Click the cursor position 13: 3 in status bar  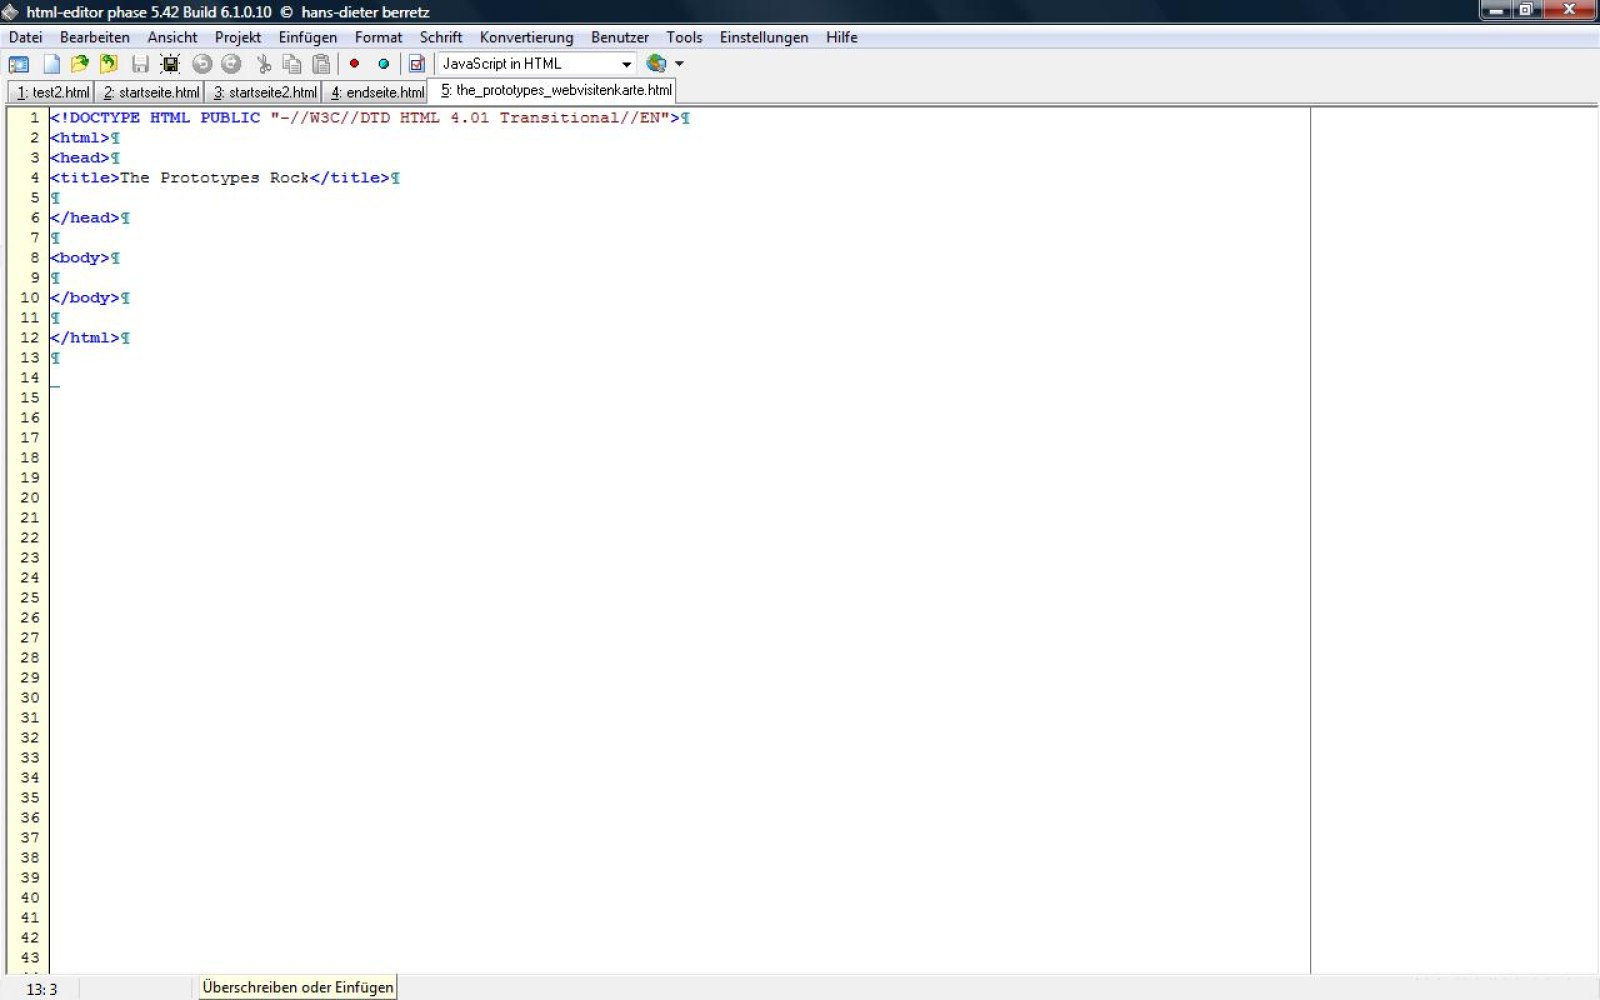pos(42,989)
